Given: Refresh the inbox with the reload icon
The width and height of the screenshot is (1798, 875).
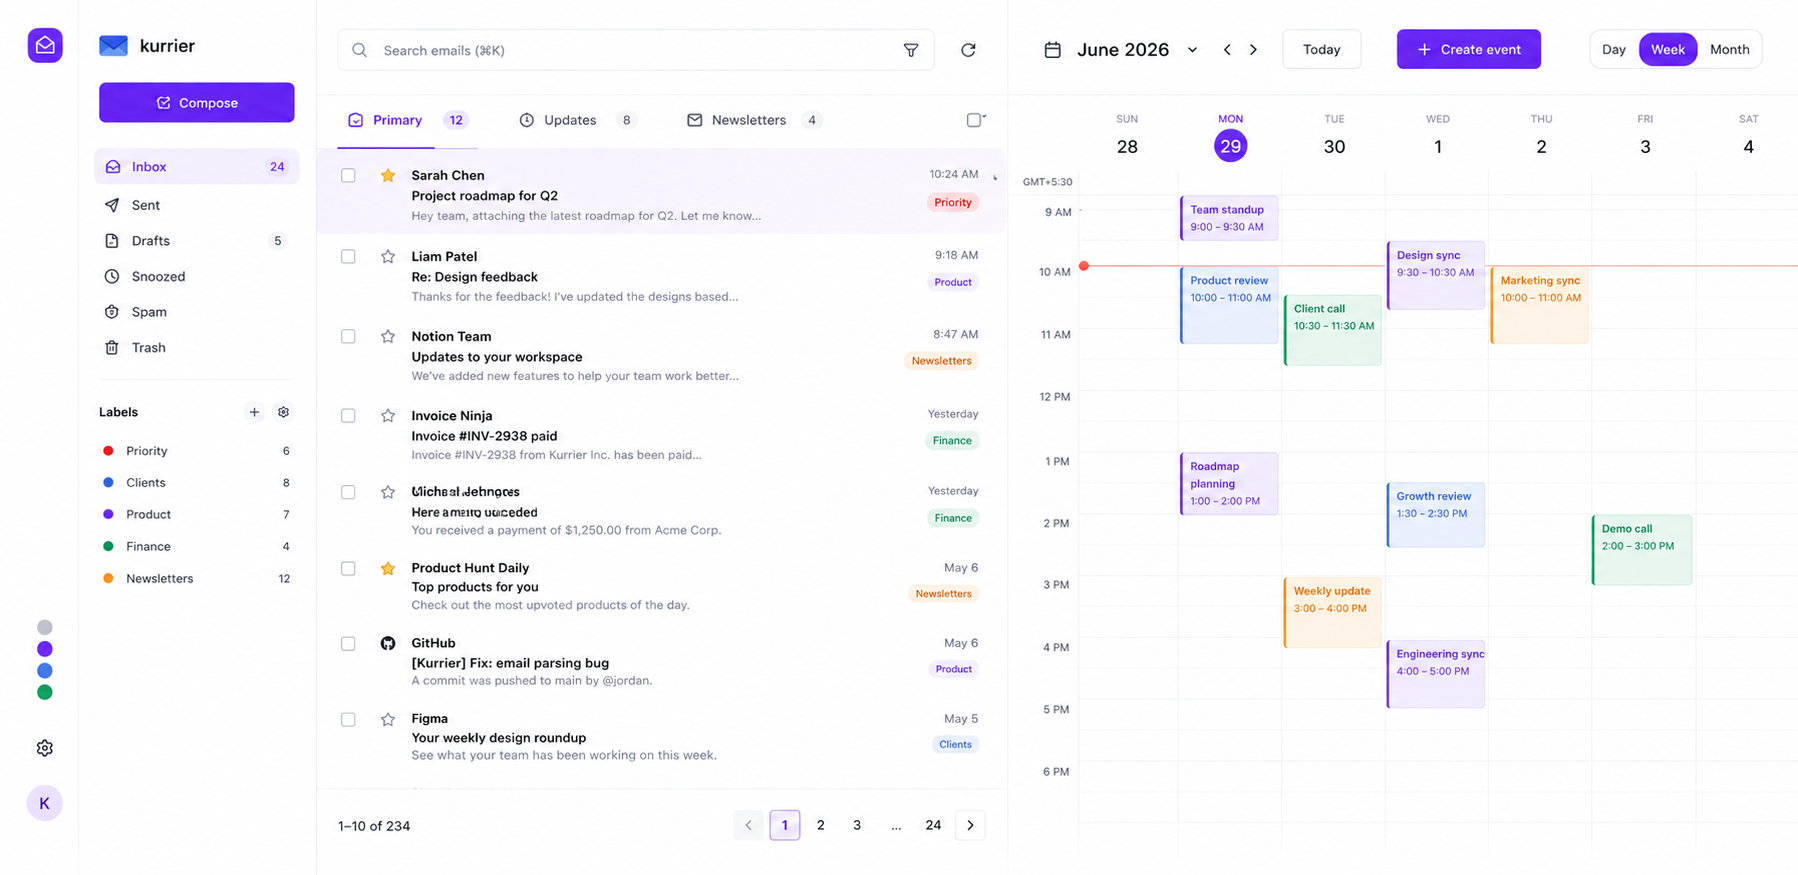Looking at the screenshot, I should click(x=968, y=50).
